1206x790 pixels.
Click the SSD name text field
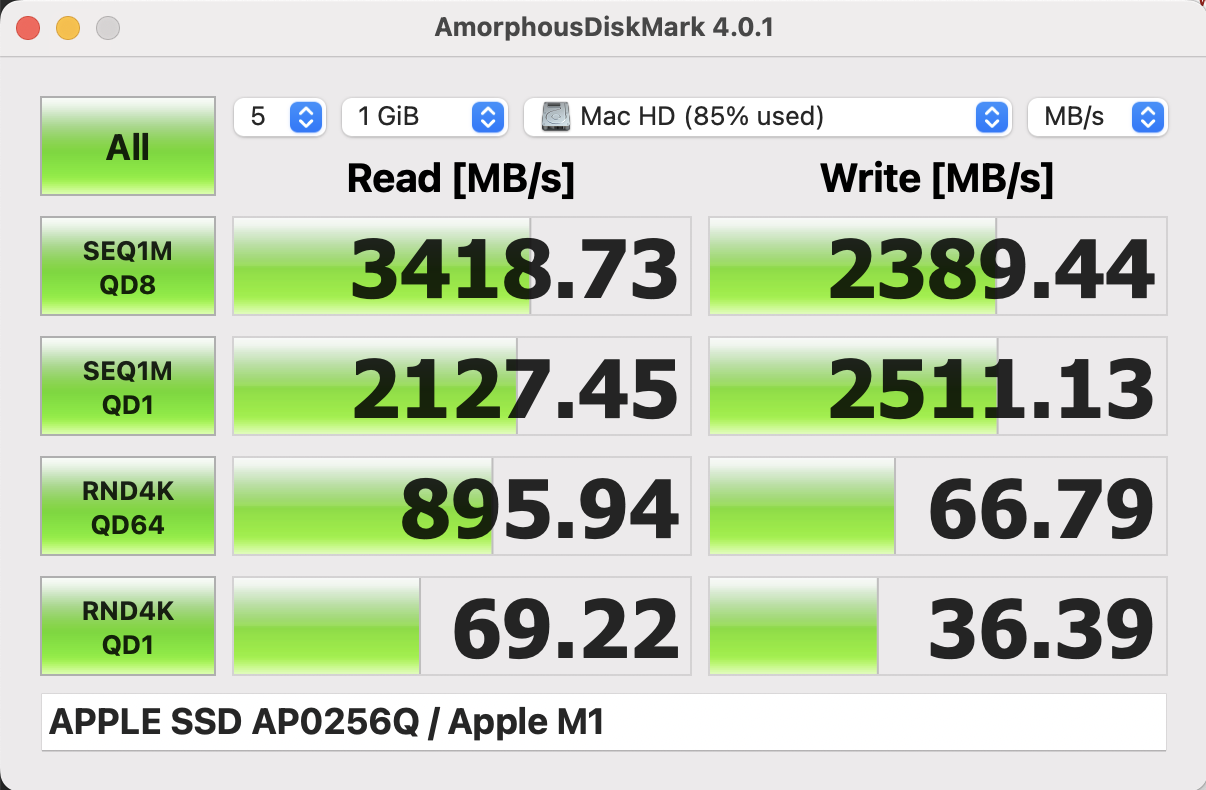[x=603, y=722]
